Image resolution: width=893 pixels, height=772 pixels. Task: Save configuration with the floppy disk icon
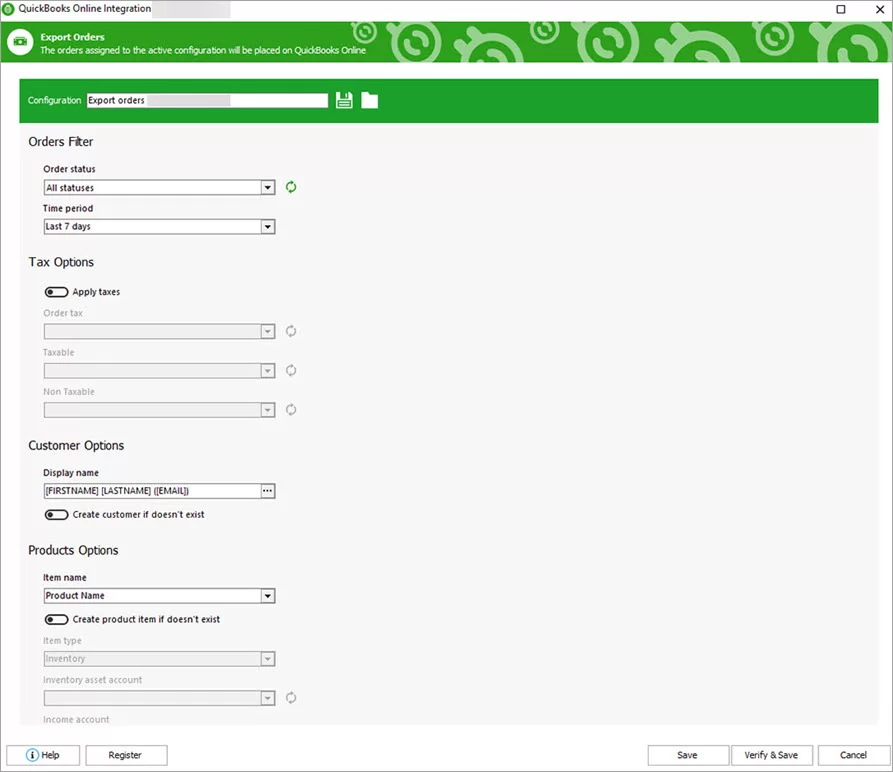coord(344,100)
